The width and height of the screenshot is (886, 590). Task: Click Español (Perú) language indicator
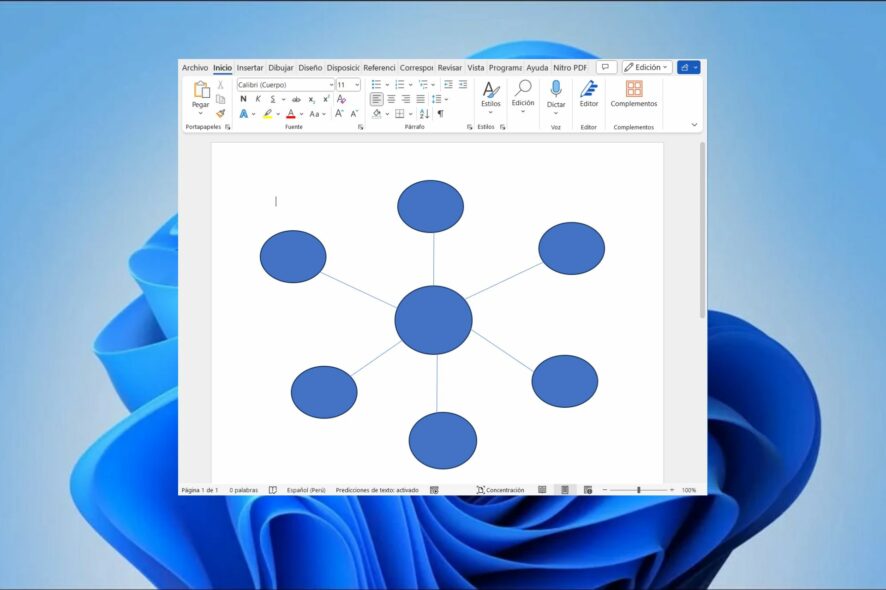pos(306,490)
